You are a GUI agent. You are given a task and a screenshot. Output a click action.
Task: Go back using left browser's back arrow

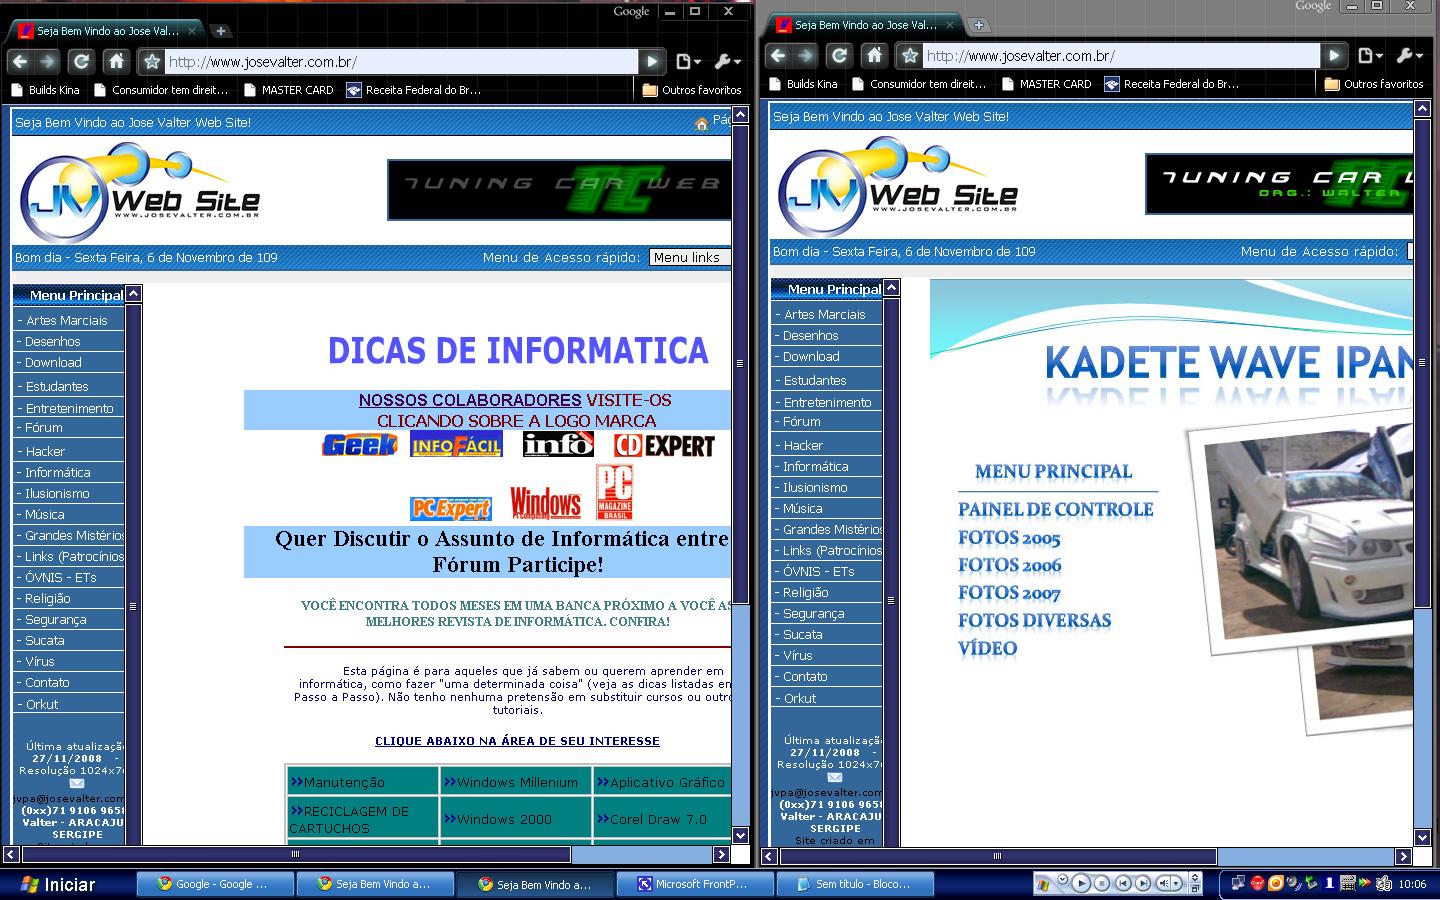pos(20,62)
